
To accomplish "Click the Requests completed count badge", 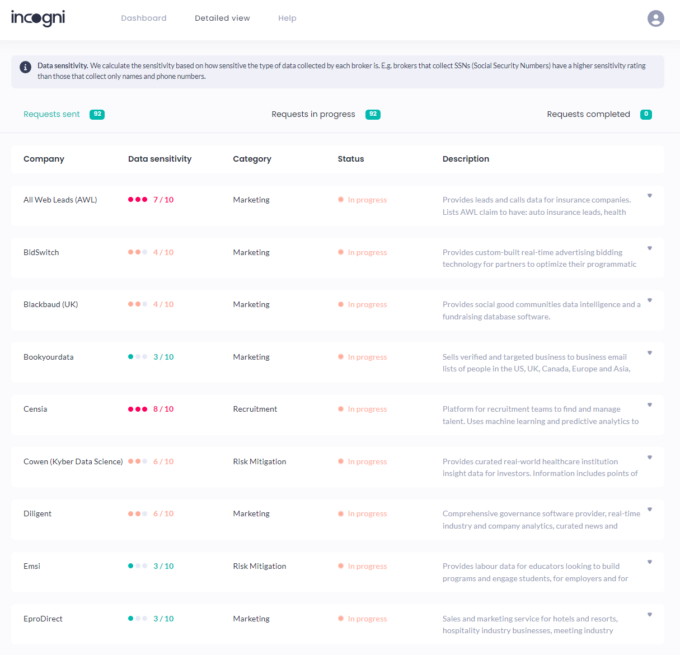I will click(x=646, y=115).
